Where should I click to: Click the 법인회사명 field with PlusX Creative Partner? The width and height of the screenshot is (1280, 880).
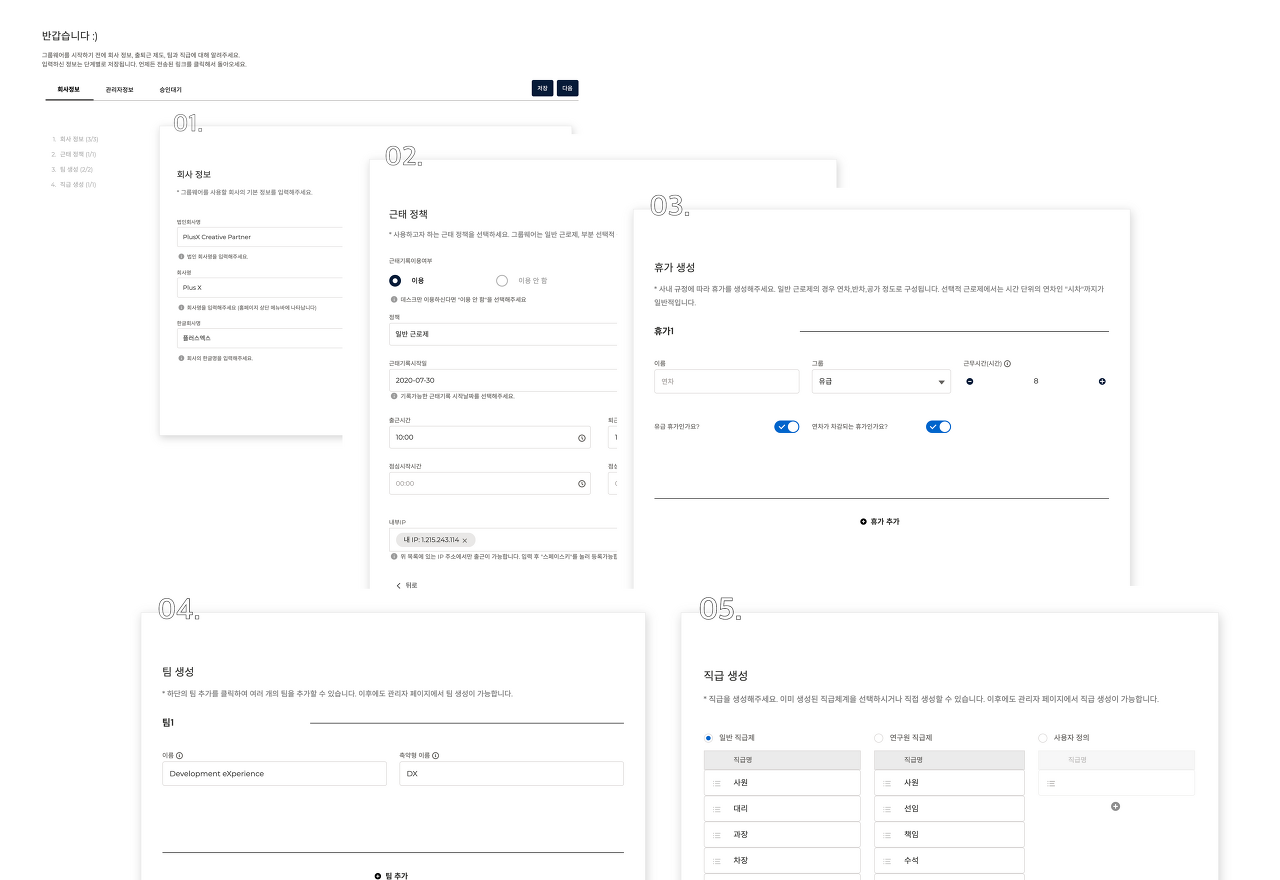coord(260,237)
